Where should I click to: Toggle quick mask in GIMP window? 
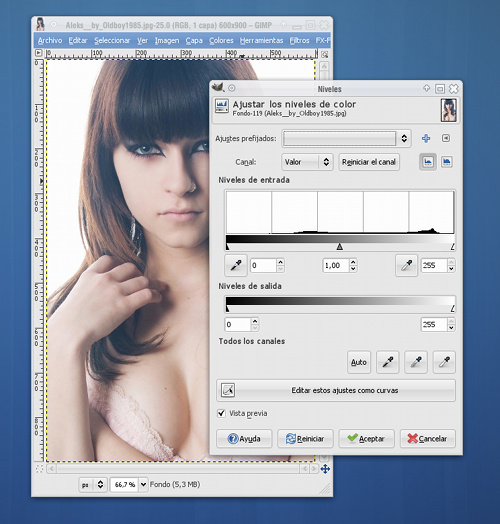tap(39, 469)
